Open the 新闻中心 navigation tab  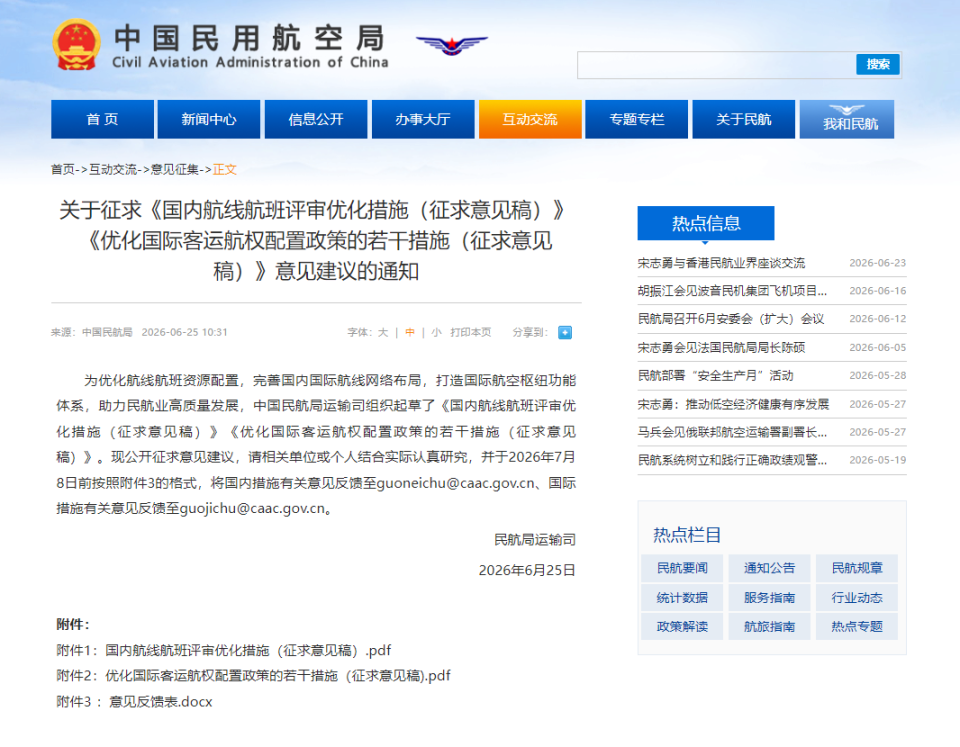click(209, 119)
